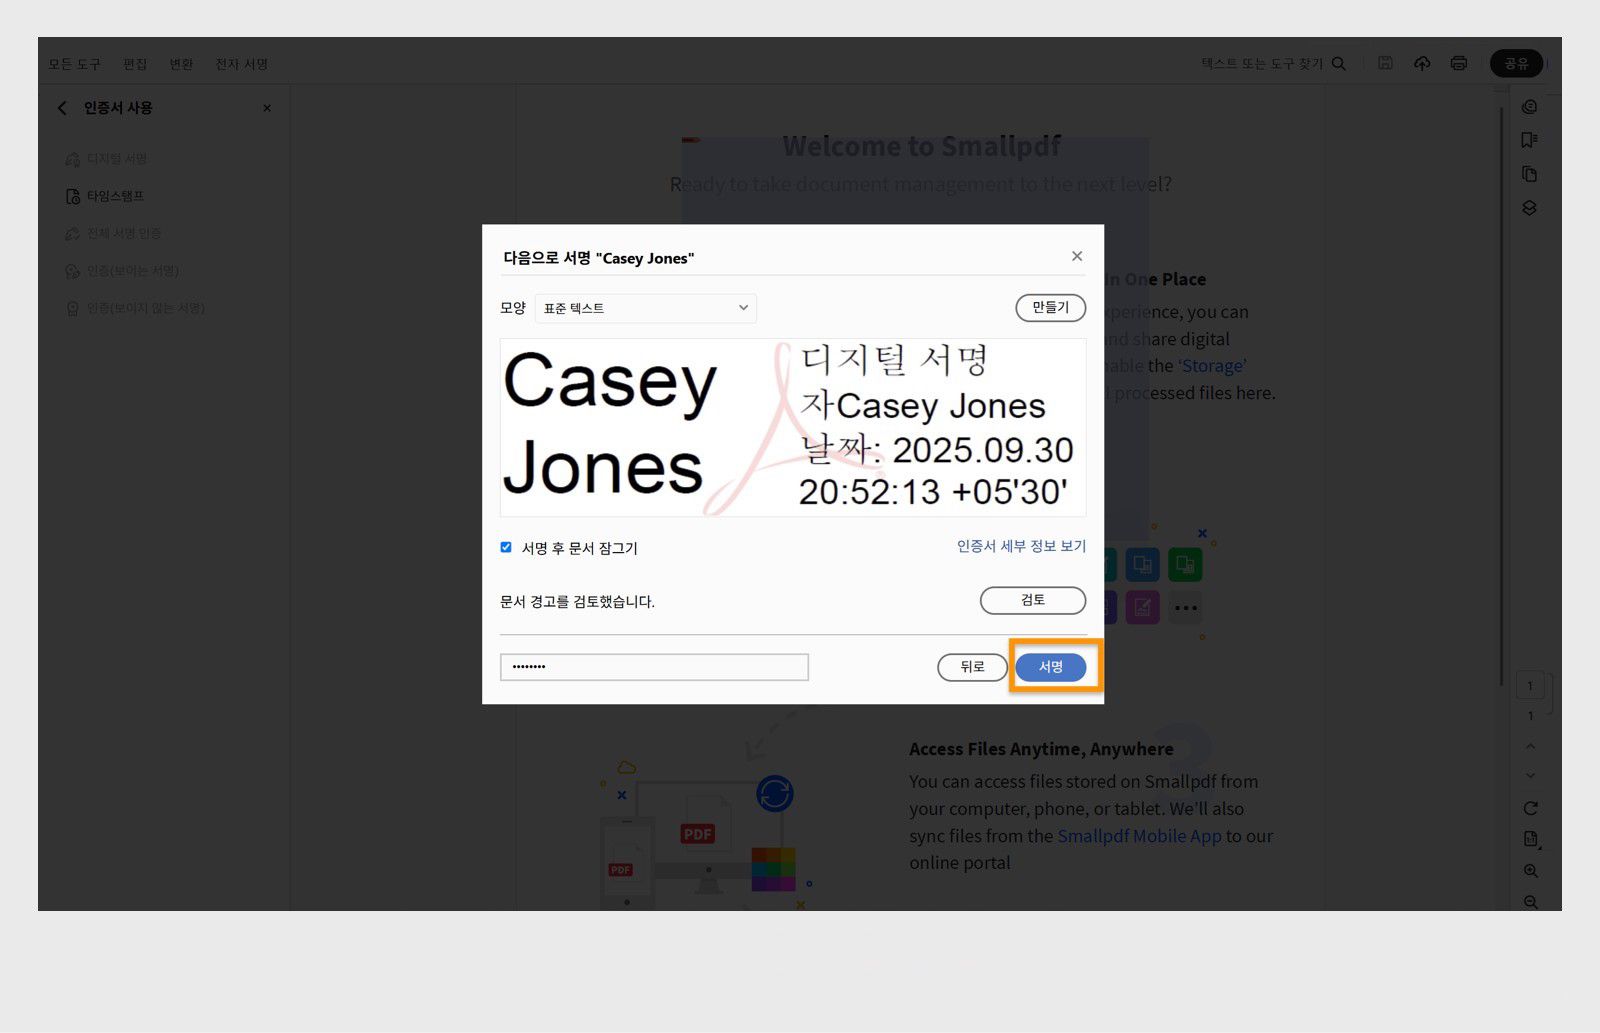Click the Smallpdf Mobile App link
1600x1033 pixels.
1139,836
